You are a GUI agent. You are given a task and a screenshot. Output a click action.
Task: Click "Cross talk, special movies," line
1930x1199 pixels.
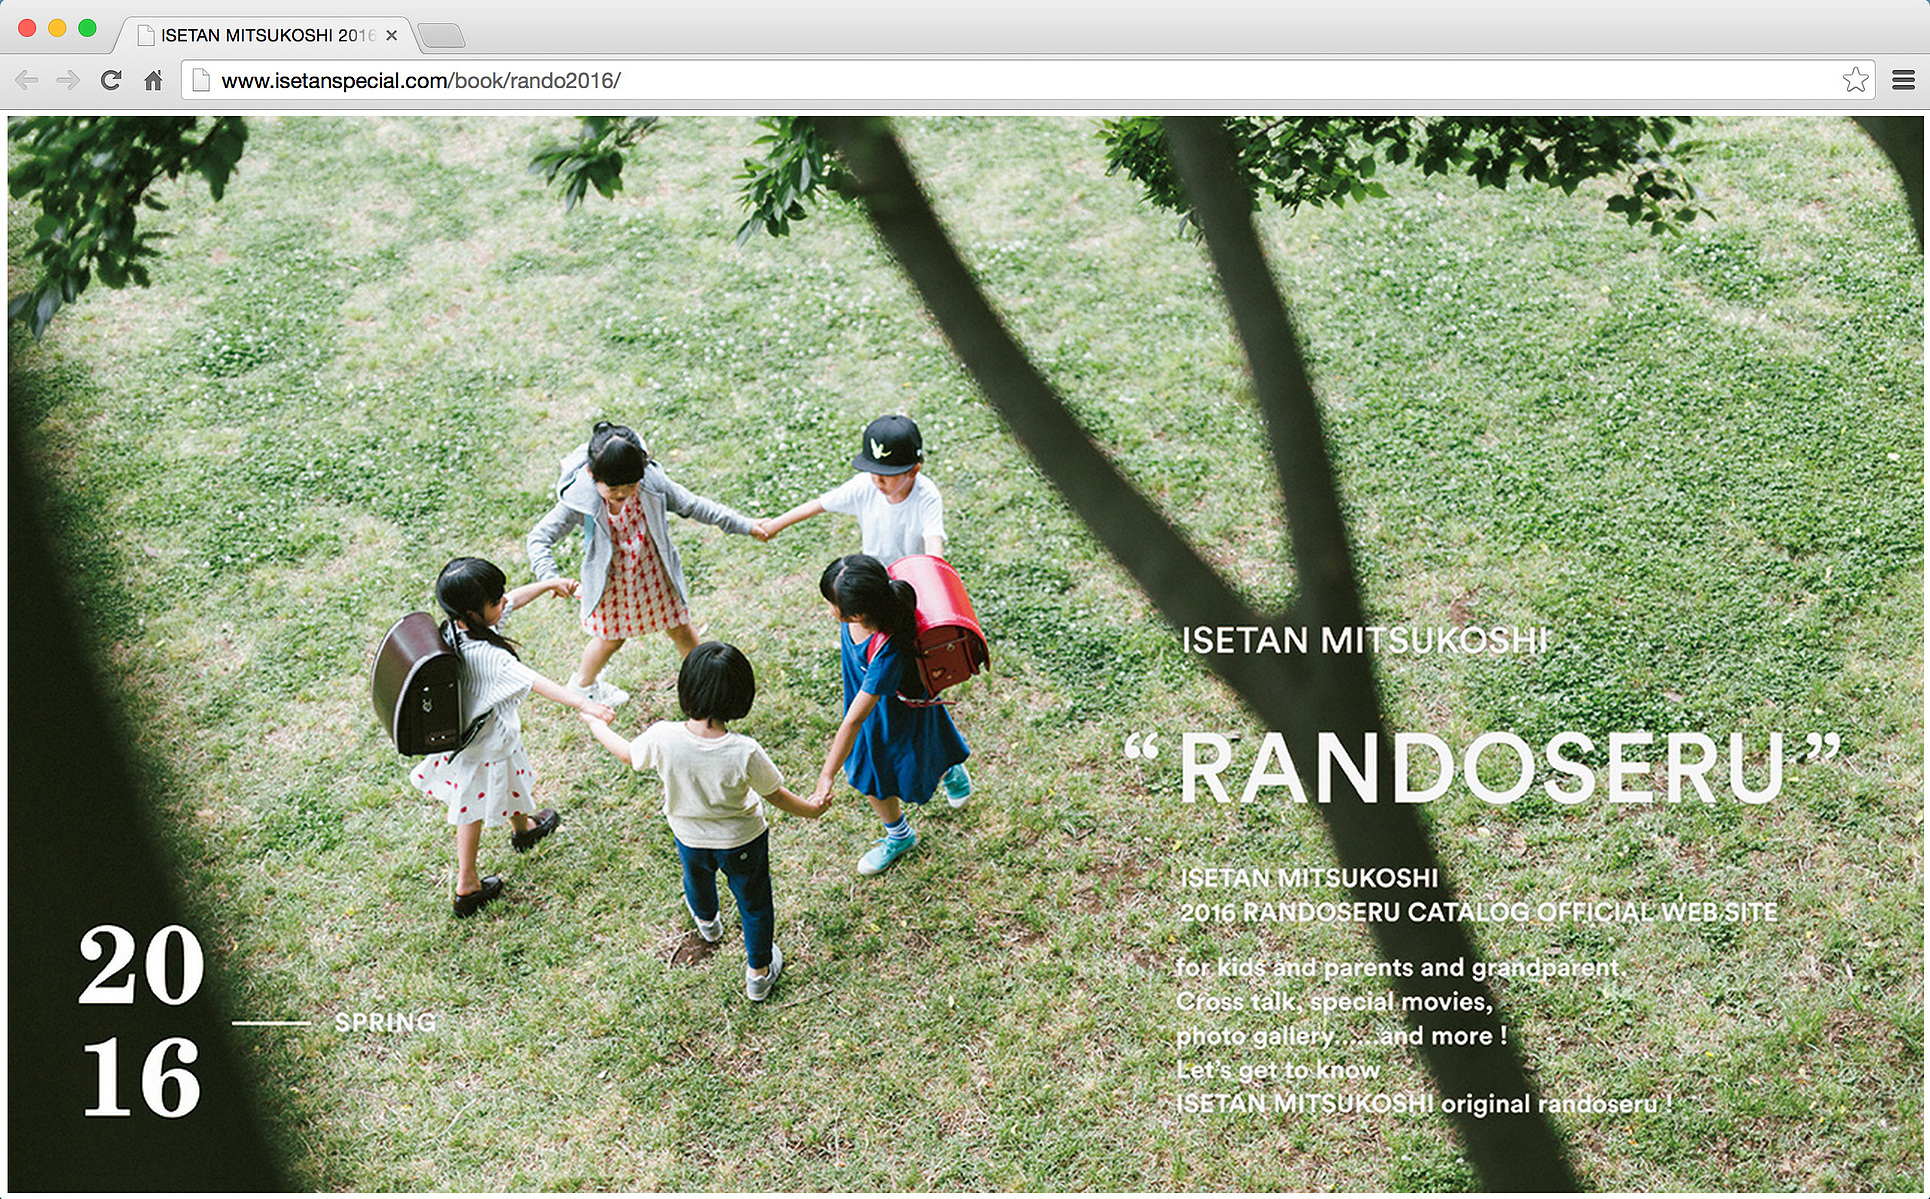[1334, 1002]
